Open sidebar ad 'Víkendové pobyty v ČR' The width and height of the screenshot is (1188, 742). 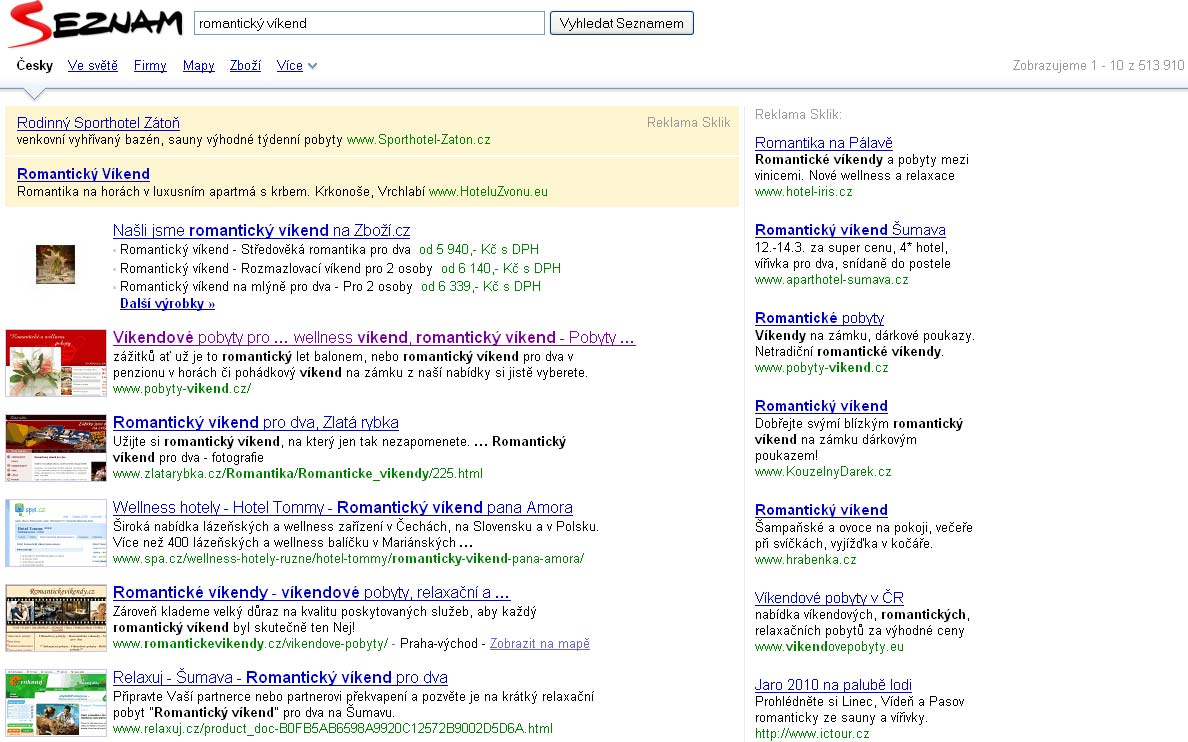pyautogui.click(x=829, y=597)
